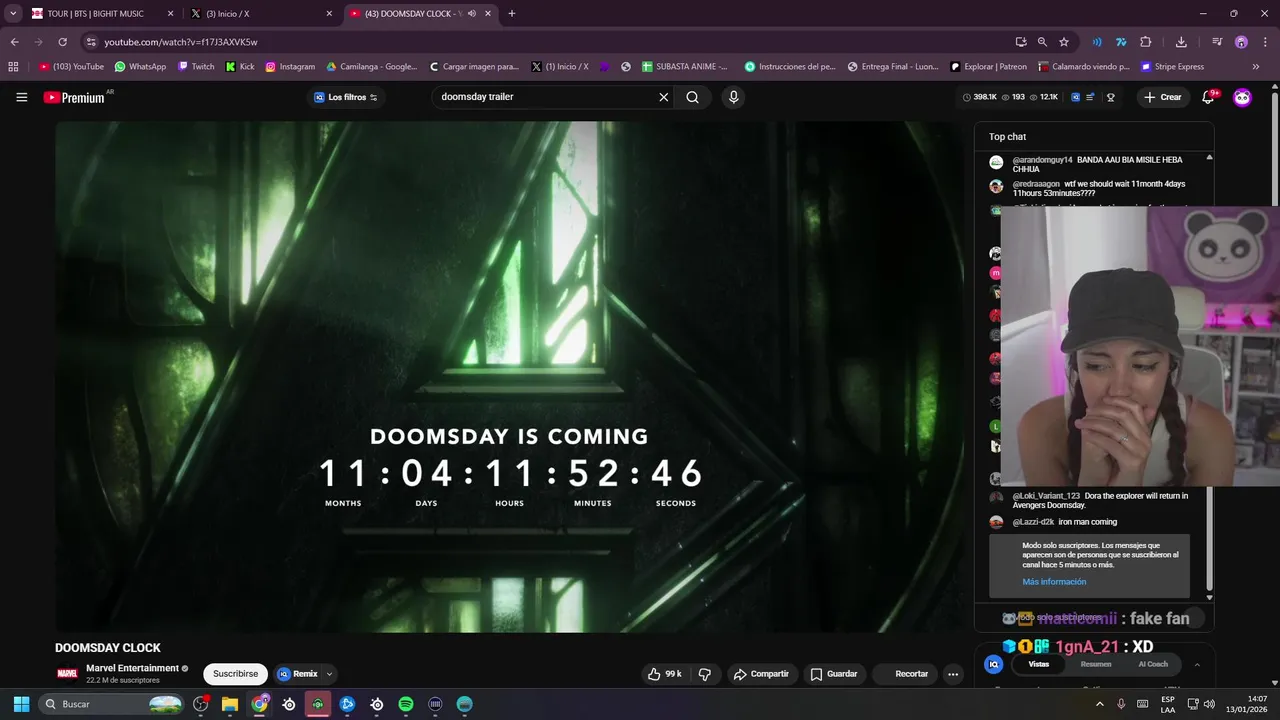This screenshot has height=720, width=1280.
Task: Start voice search with the microphone icon
Action: pyautogui.click(x=733, y=97)
